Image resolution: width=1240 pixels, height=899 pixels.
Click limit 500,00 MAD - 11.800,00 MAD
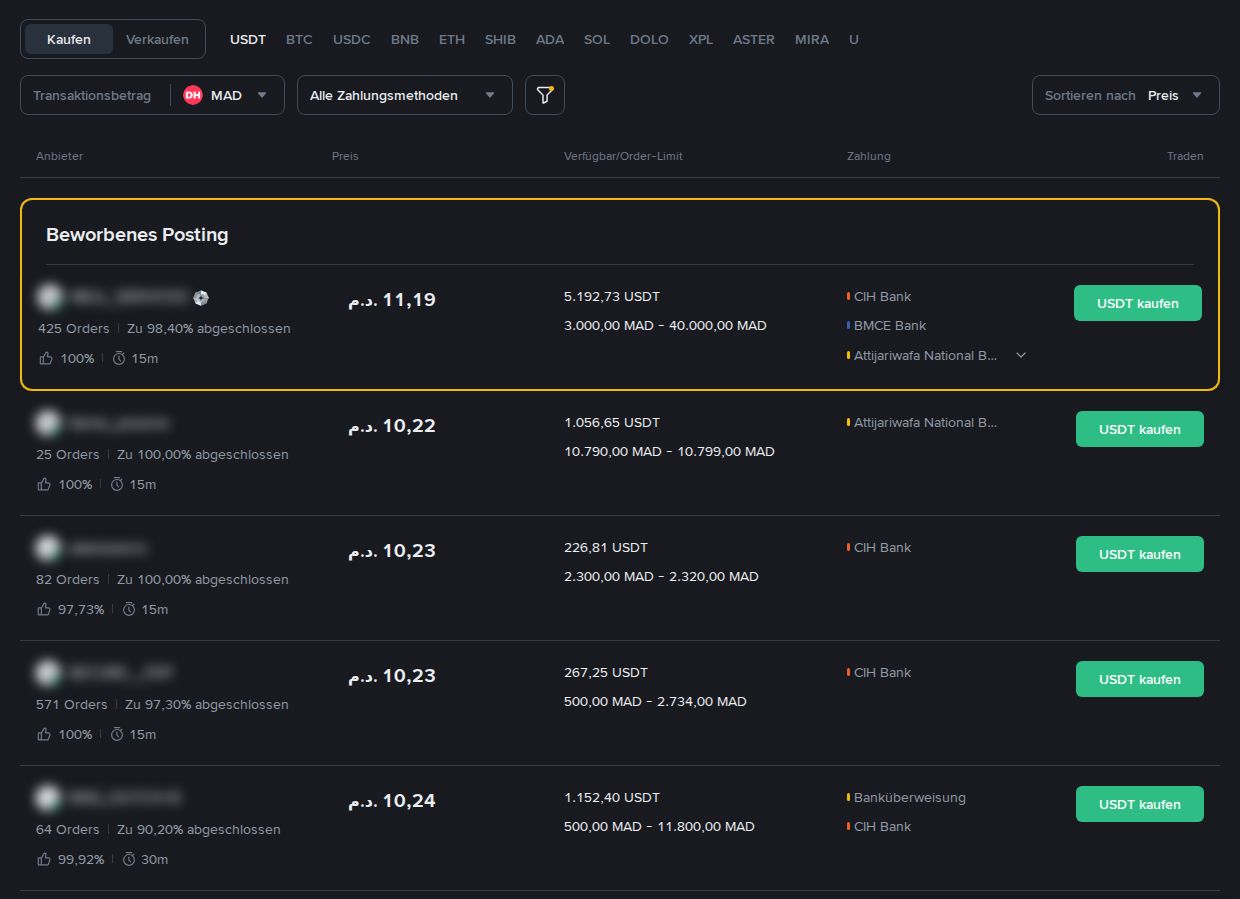[659, 827]
